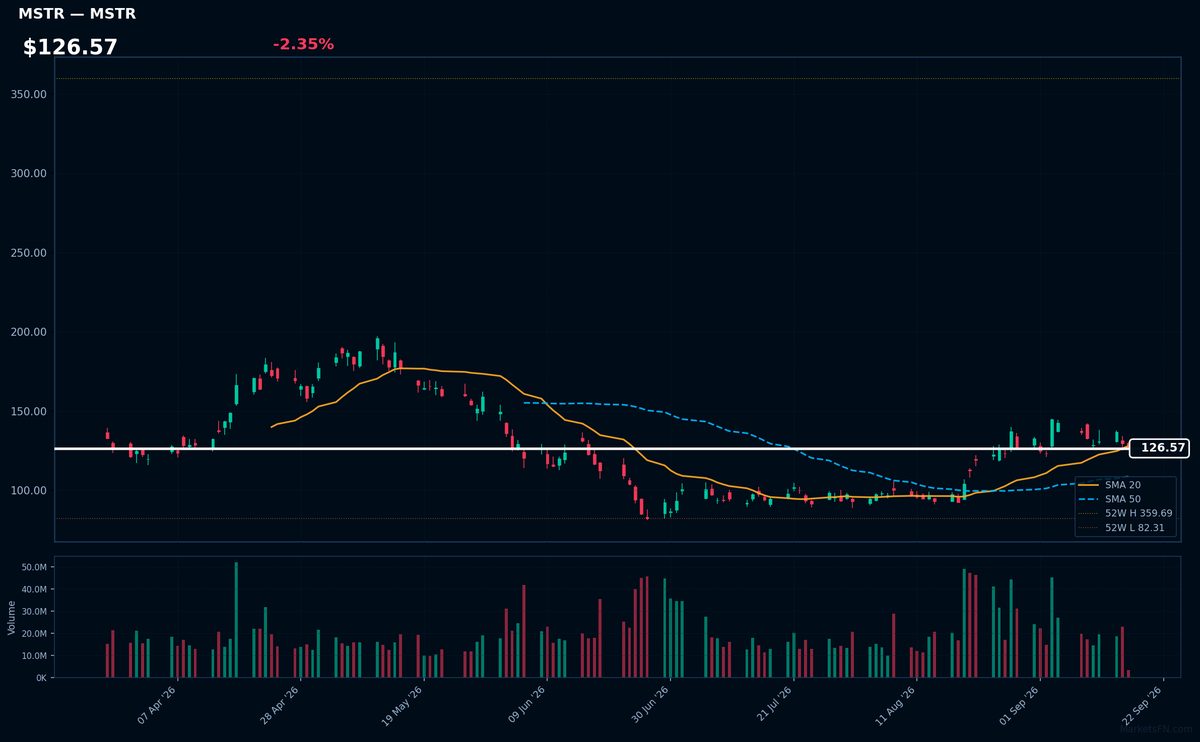Click the SMA 50 legend entry
This screenshot has height=742, width=1200.
pyautogui.click(x=1112, y=498)
